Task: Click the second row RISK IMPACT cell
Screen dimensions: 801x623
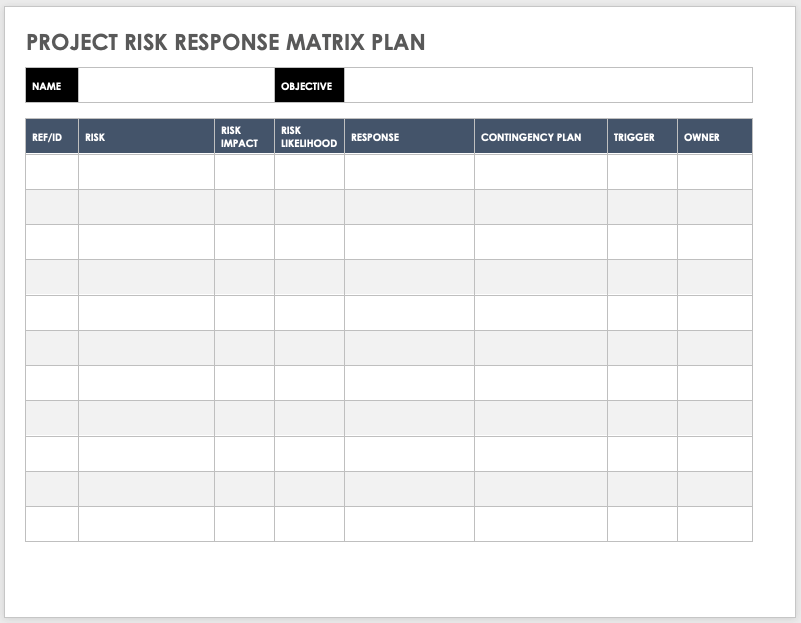Action: [x=243, y=207]
